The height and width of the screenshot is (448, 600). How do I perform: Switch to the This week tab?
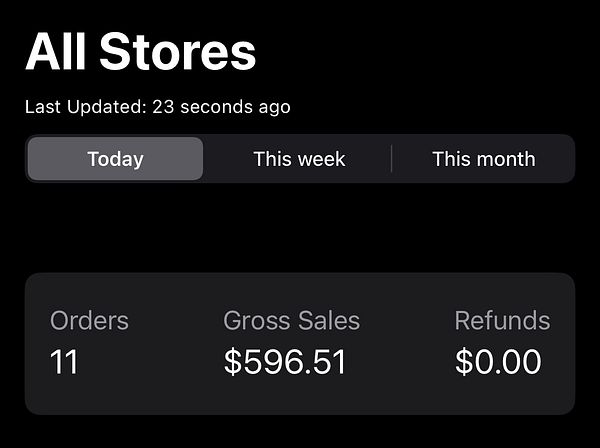click(299, 159)
